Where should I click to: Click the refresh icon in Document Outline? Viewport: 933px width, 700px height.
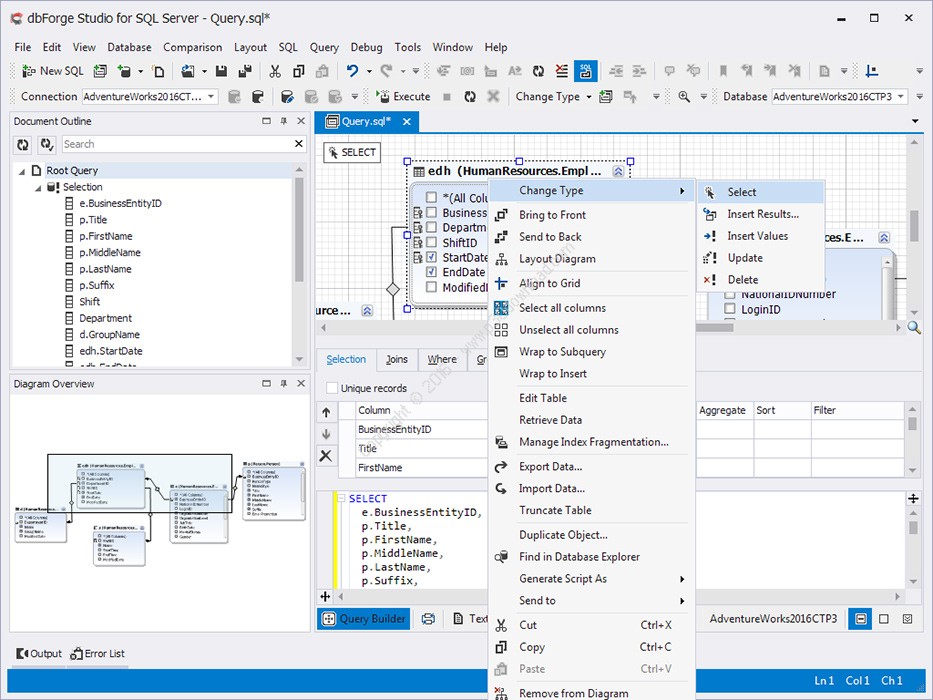[x=23, y=144]
